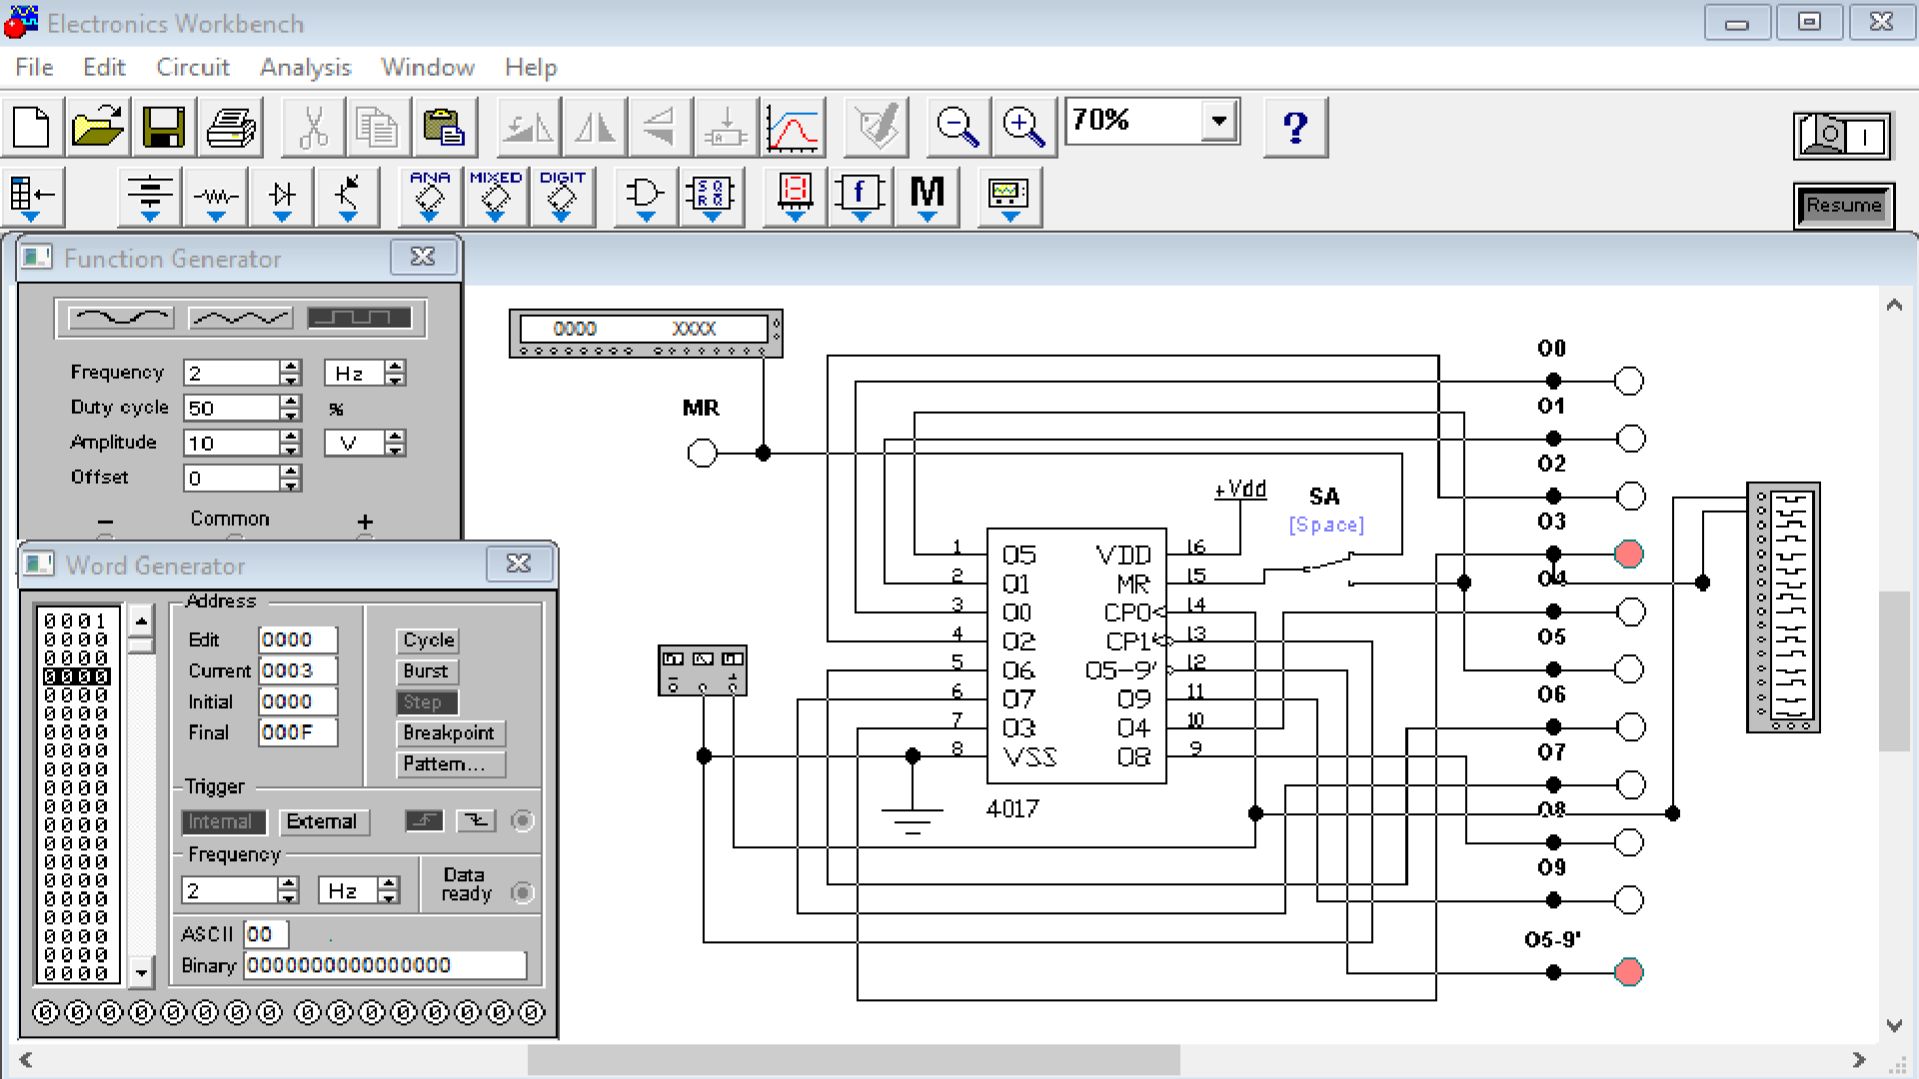The image size is (1919, 1079).
Task: Open the Help menu
Action: pyautogui.click(x=531, y=67)
